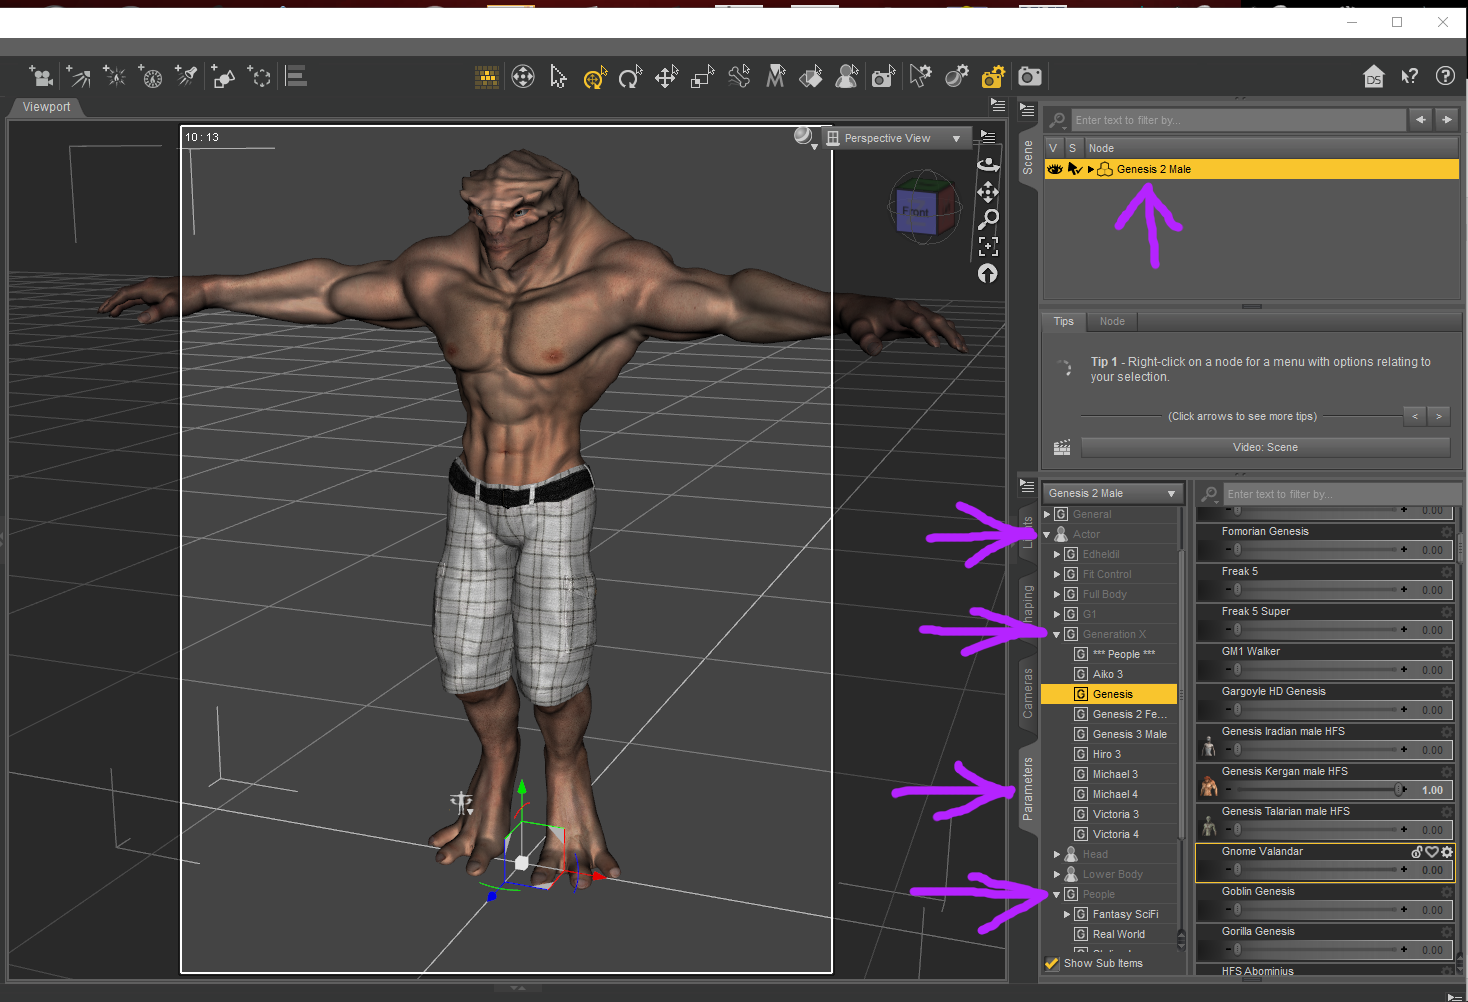This screenshot has height=1002, width=1468.
Task: Click the Gnome Valandar gear settings icon
Action: click(x=1447, y=852)
